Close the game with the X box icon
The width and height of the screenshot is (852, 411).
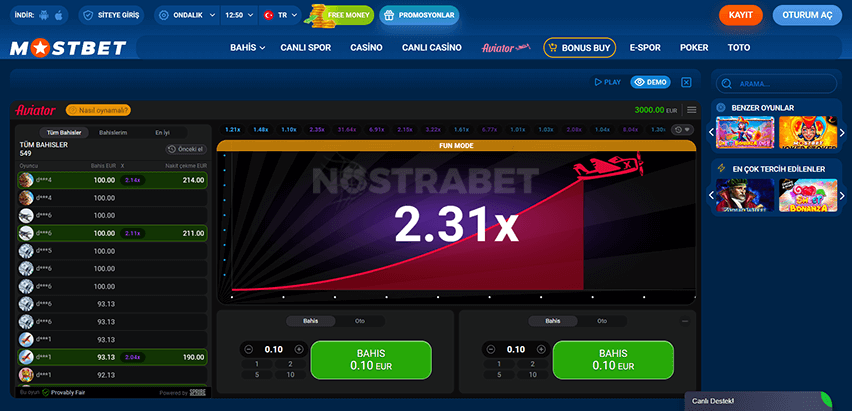coord(686,82)
